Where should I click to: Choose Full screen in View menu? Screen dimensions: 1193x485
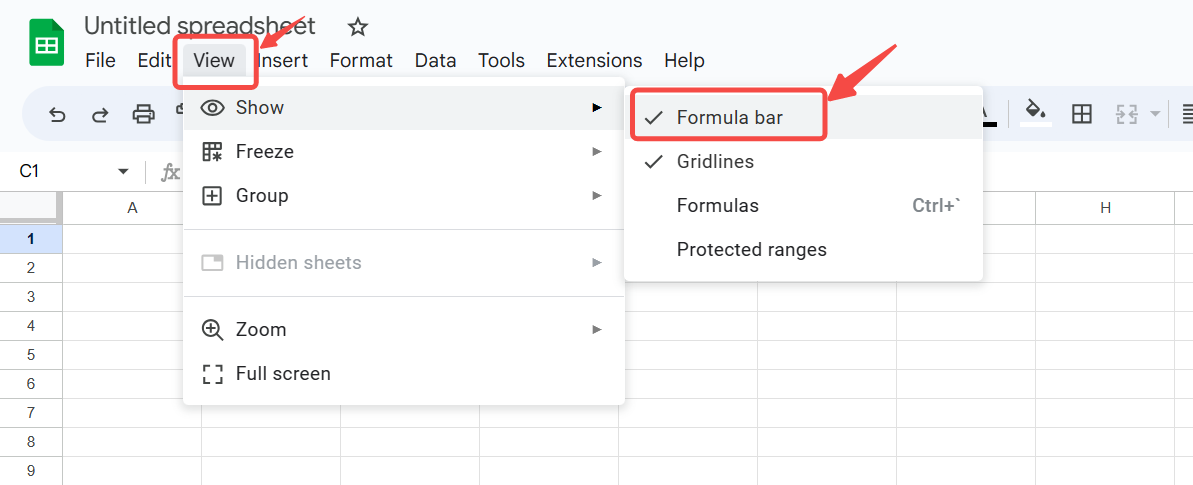click(x=282, y=374)
